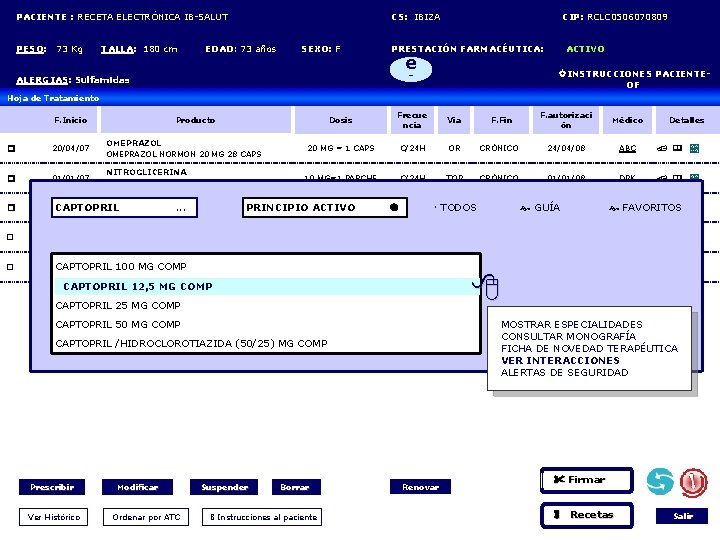The image size is (720, 540).
Task: Select Captopril 25 MG COMP in the list
Action: (x=118, y=305)
